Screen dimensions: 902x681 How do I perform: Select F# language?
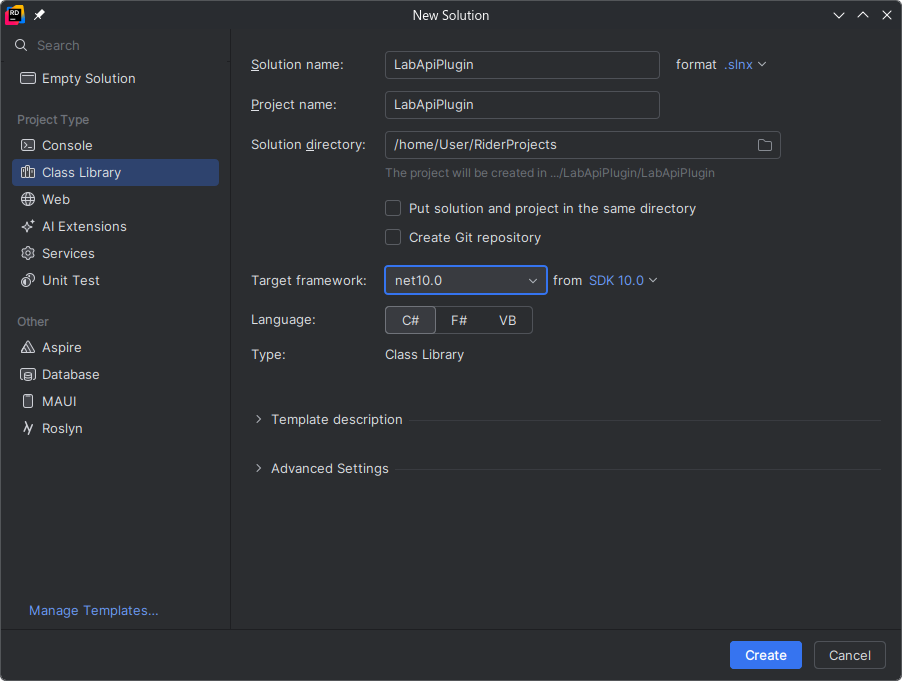tap(459, 320)
